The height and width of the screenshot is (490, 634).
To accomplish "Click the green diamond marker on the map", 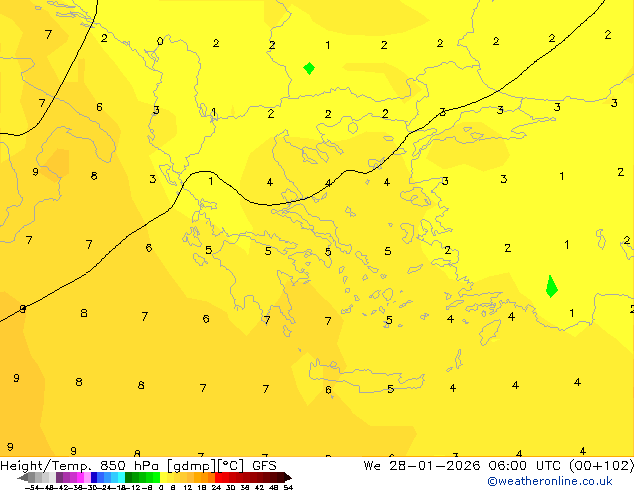I will click(x=309, y=68).
